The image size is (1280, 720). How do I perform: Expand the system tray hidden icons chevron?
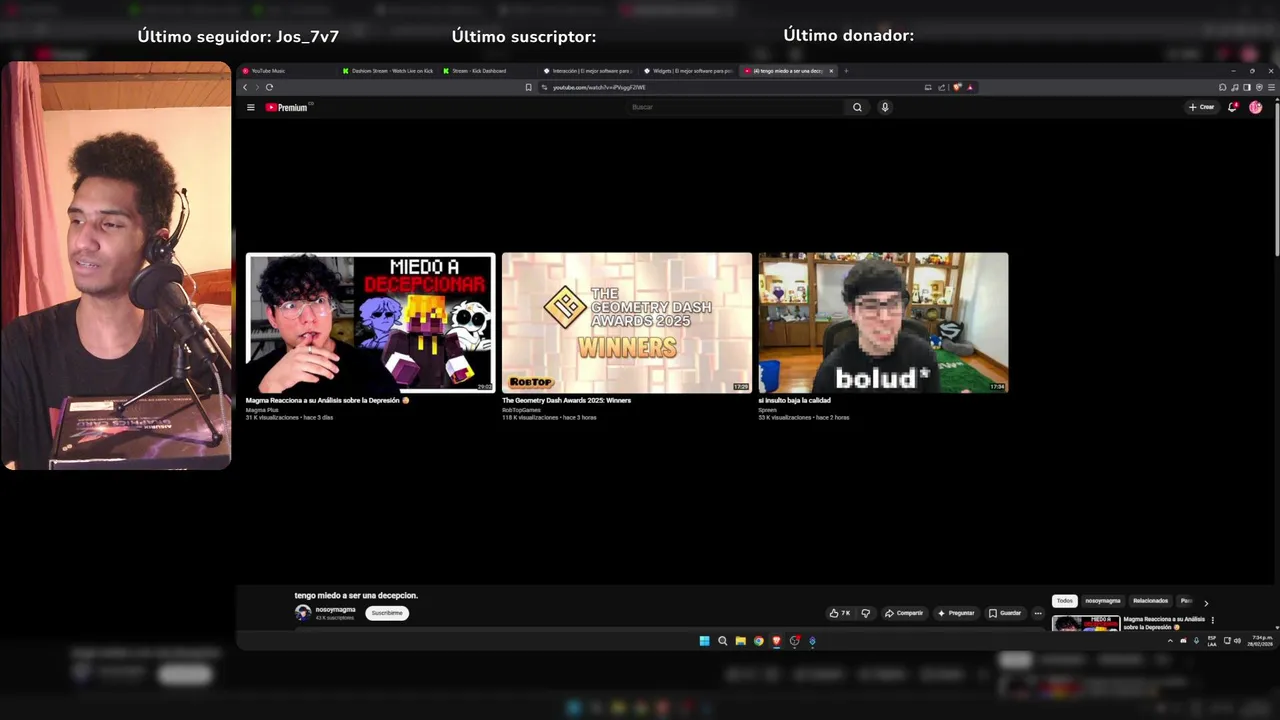(1170, 641)
